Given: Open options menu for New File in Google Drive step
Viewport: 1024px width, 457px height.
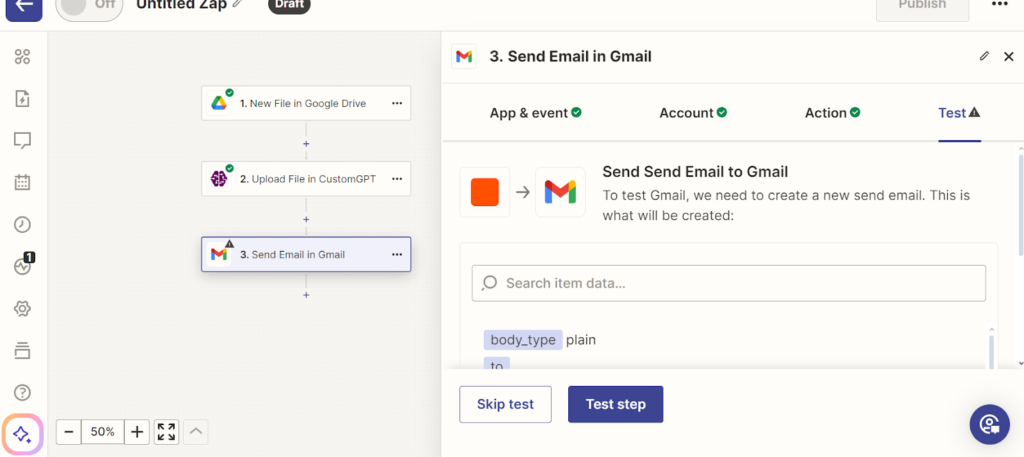Looking at the screenshot, I should point(397,103).
